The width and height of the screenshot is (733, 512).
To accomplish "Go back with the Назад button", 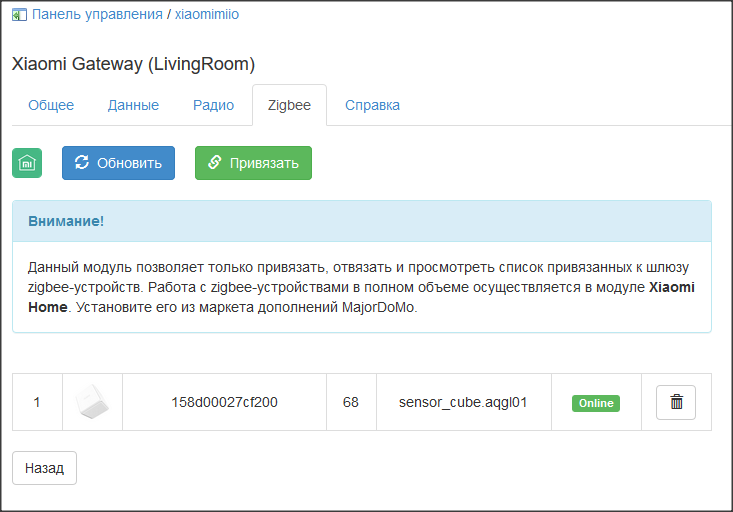I will [x=44, y=467].
